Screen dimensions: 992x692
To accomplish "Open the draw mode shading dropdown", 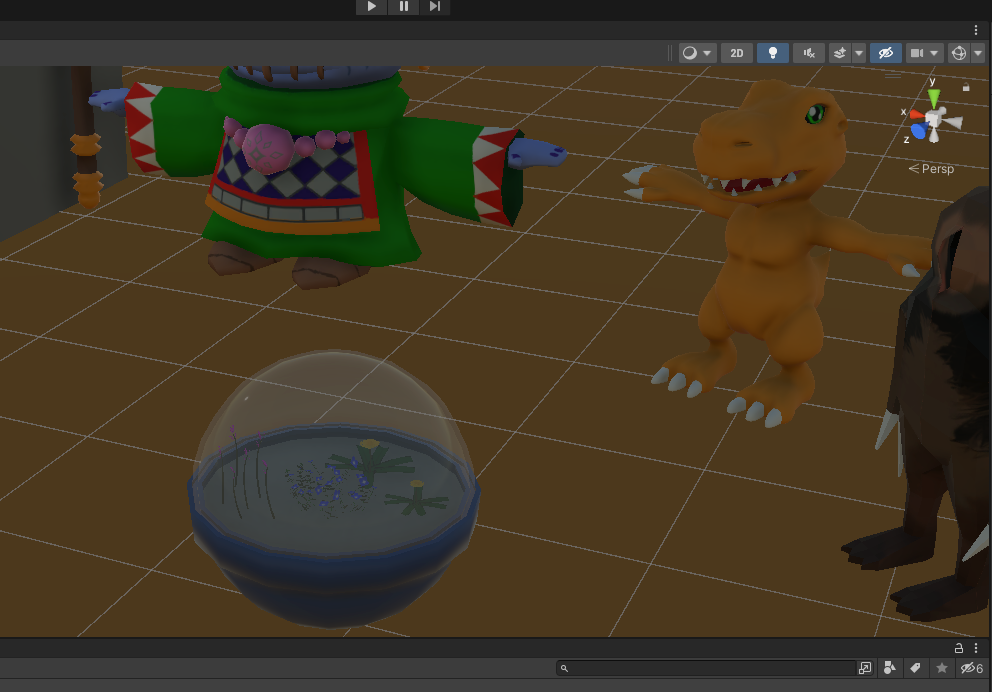I will pos(697,53).
